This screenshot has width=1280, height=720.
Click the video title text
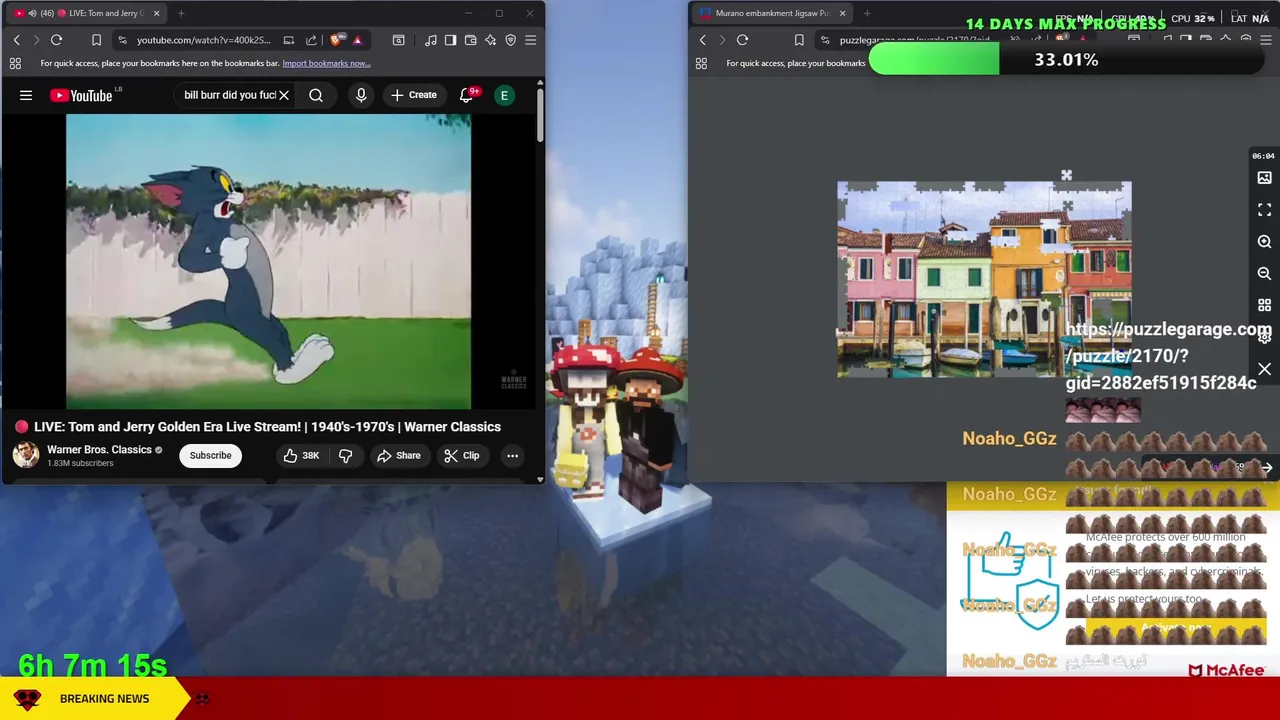(x=267, y=427)
